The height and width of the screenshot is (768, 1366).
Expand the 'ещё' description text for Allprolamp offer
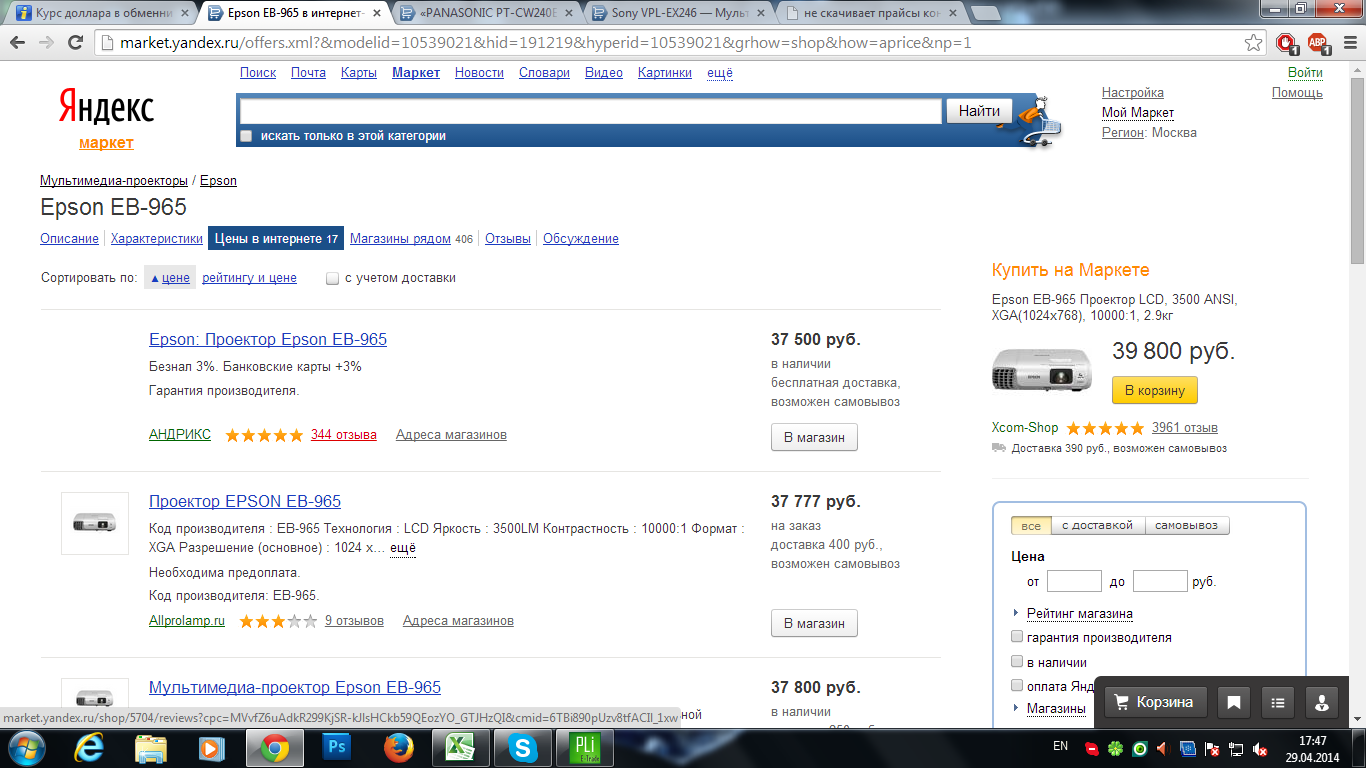tap(403, 549)
